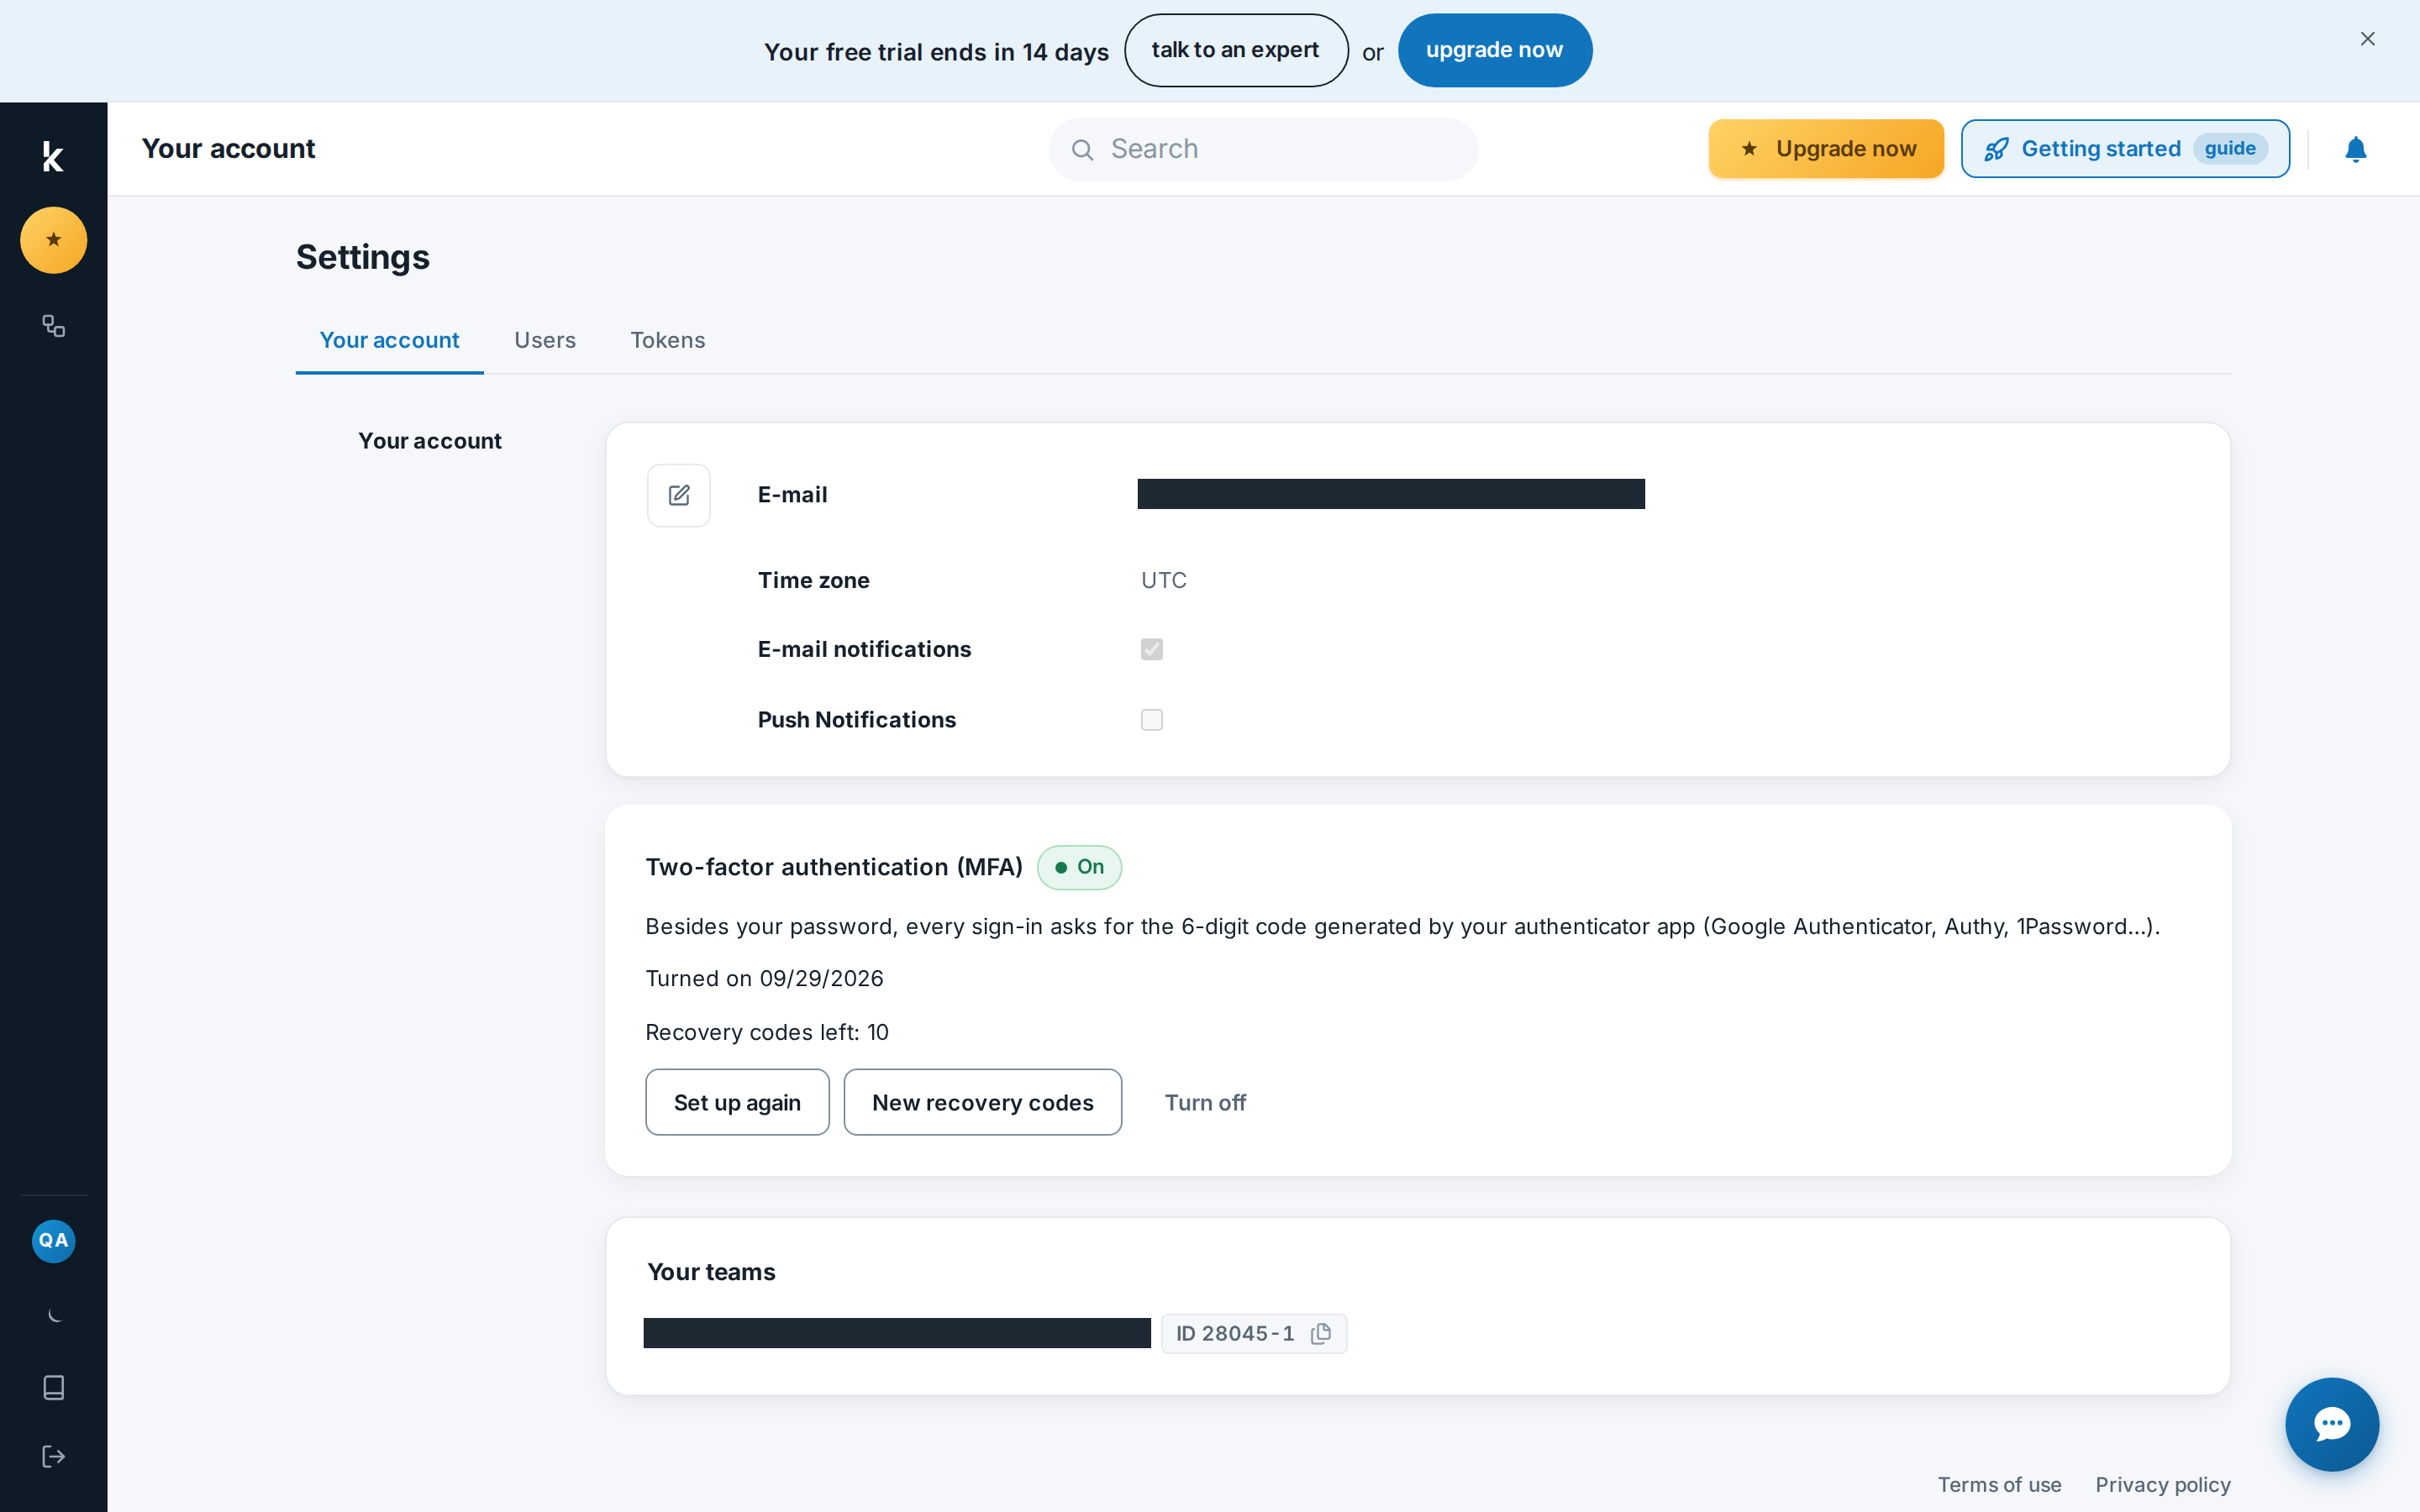The image size is (2420, 1512).
Task: Open the live chat bubble icon
Action: (2331, 1424)
